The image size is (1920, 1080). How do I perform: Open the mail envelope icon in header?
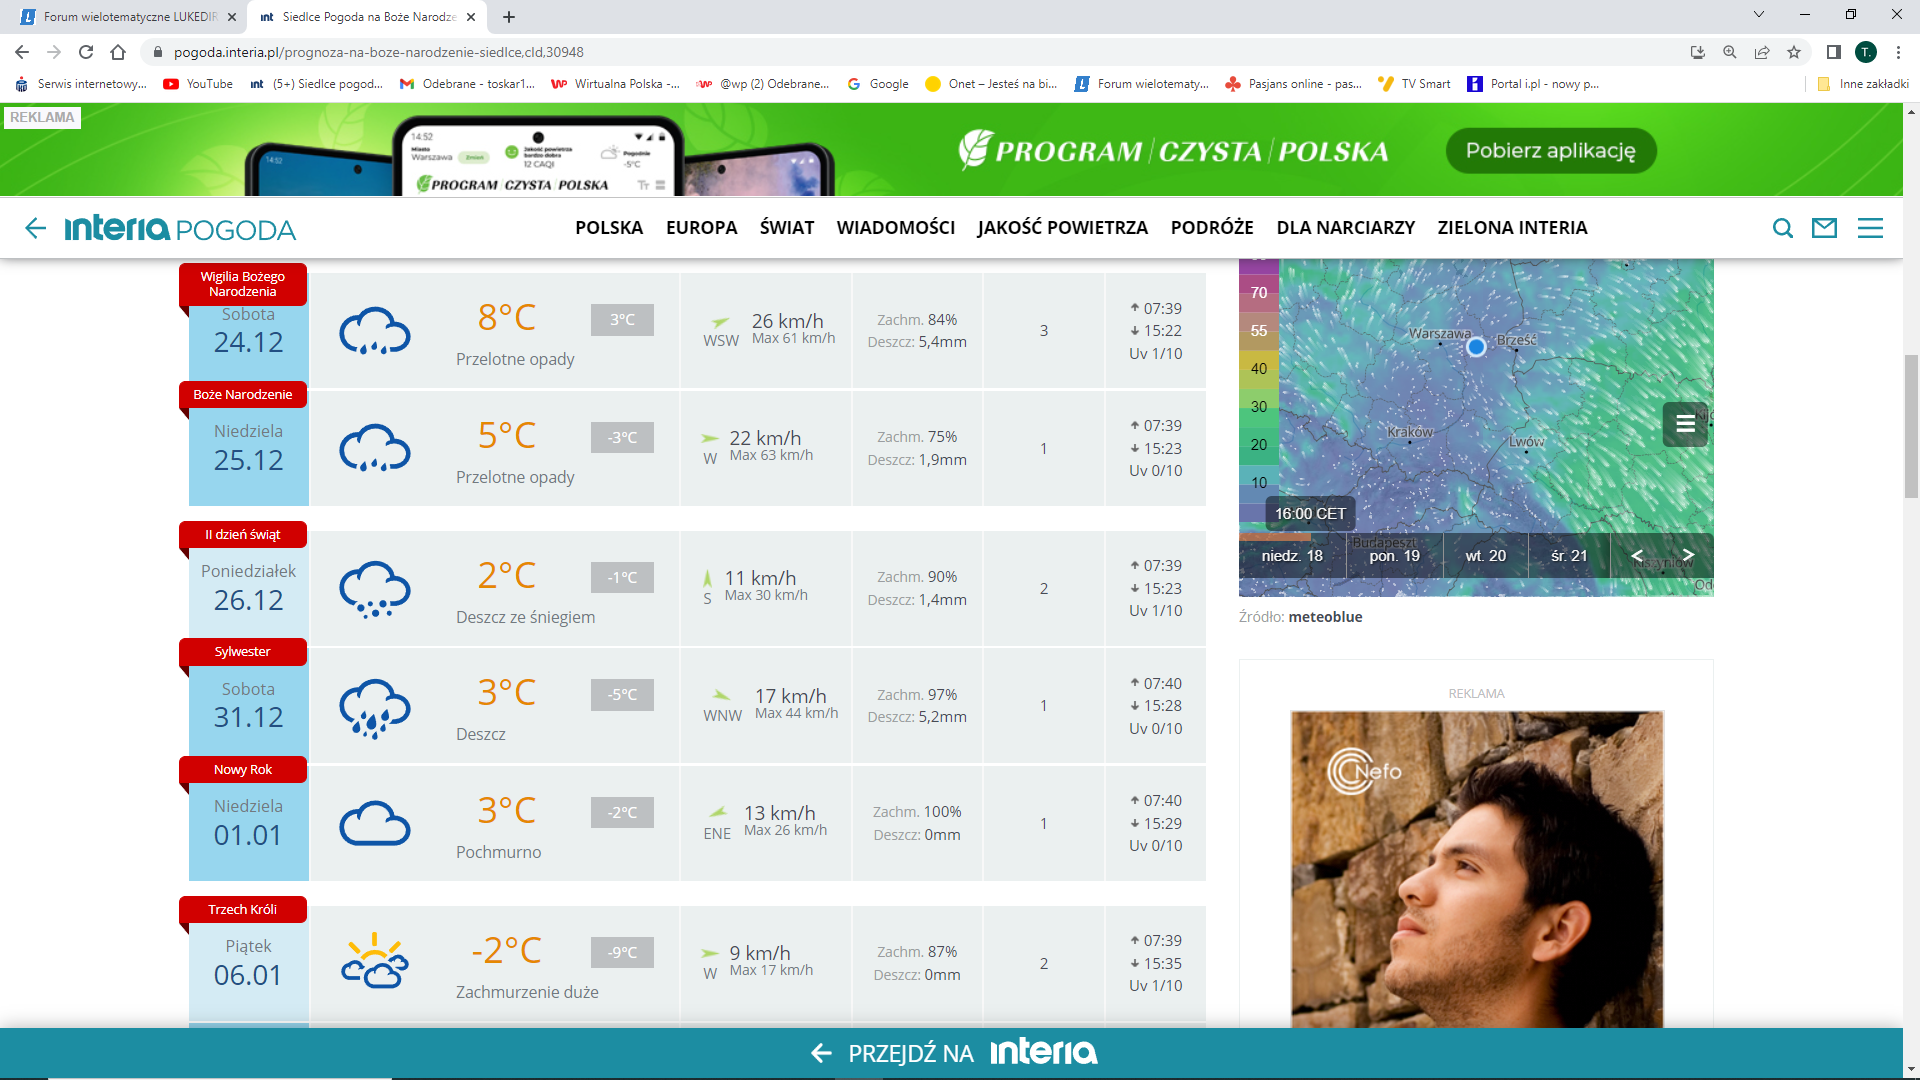click(x=1824, y=229)
